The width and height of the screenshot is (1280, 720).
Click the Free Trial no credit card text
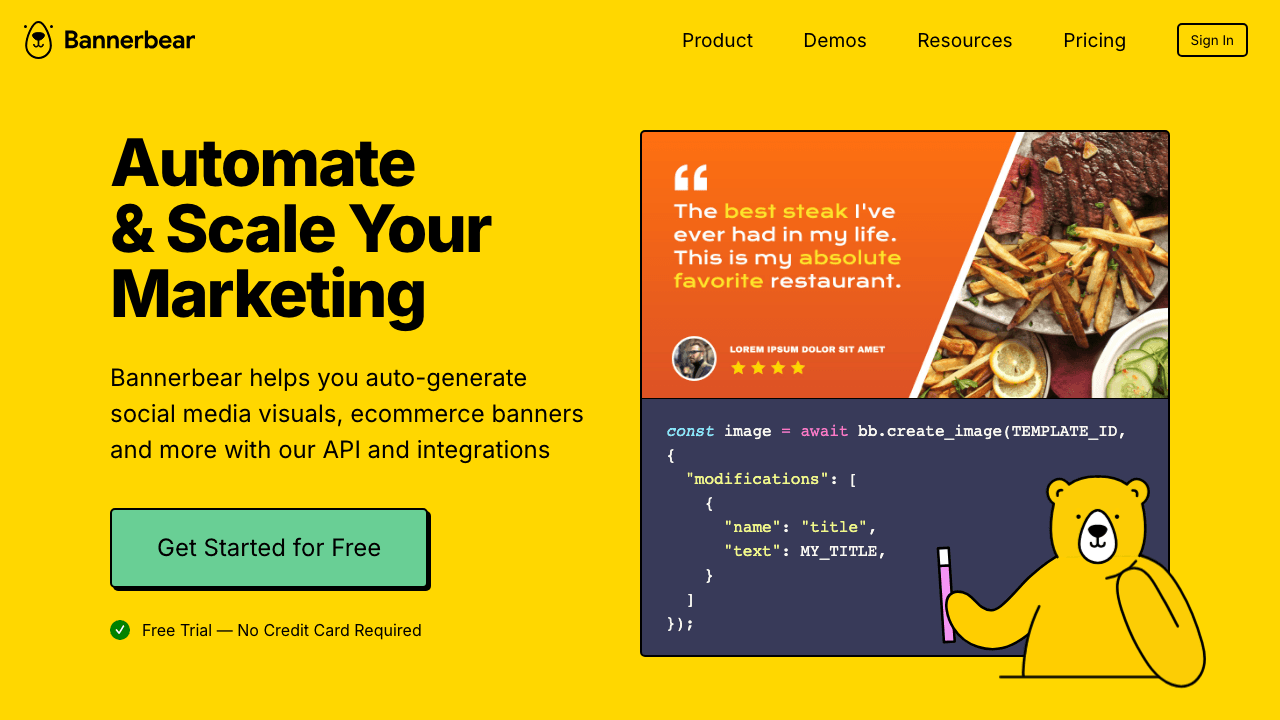281,630
